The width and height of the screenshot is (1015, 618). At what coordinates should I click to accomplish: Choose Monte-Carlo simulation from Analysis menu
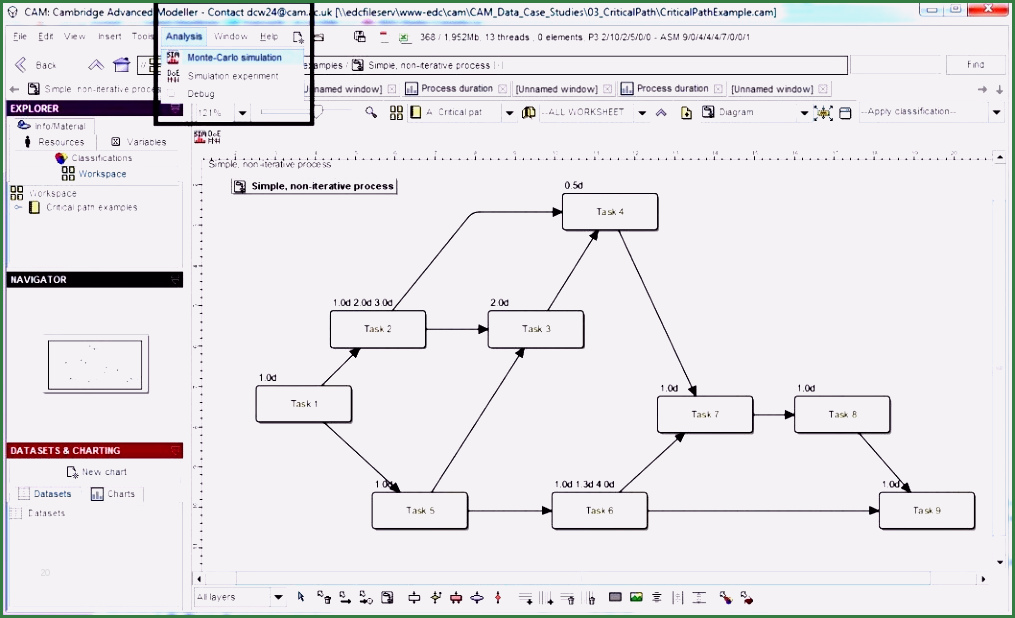(x=234, y=58)
